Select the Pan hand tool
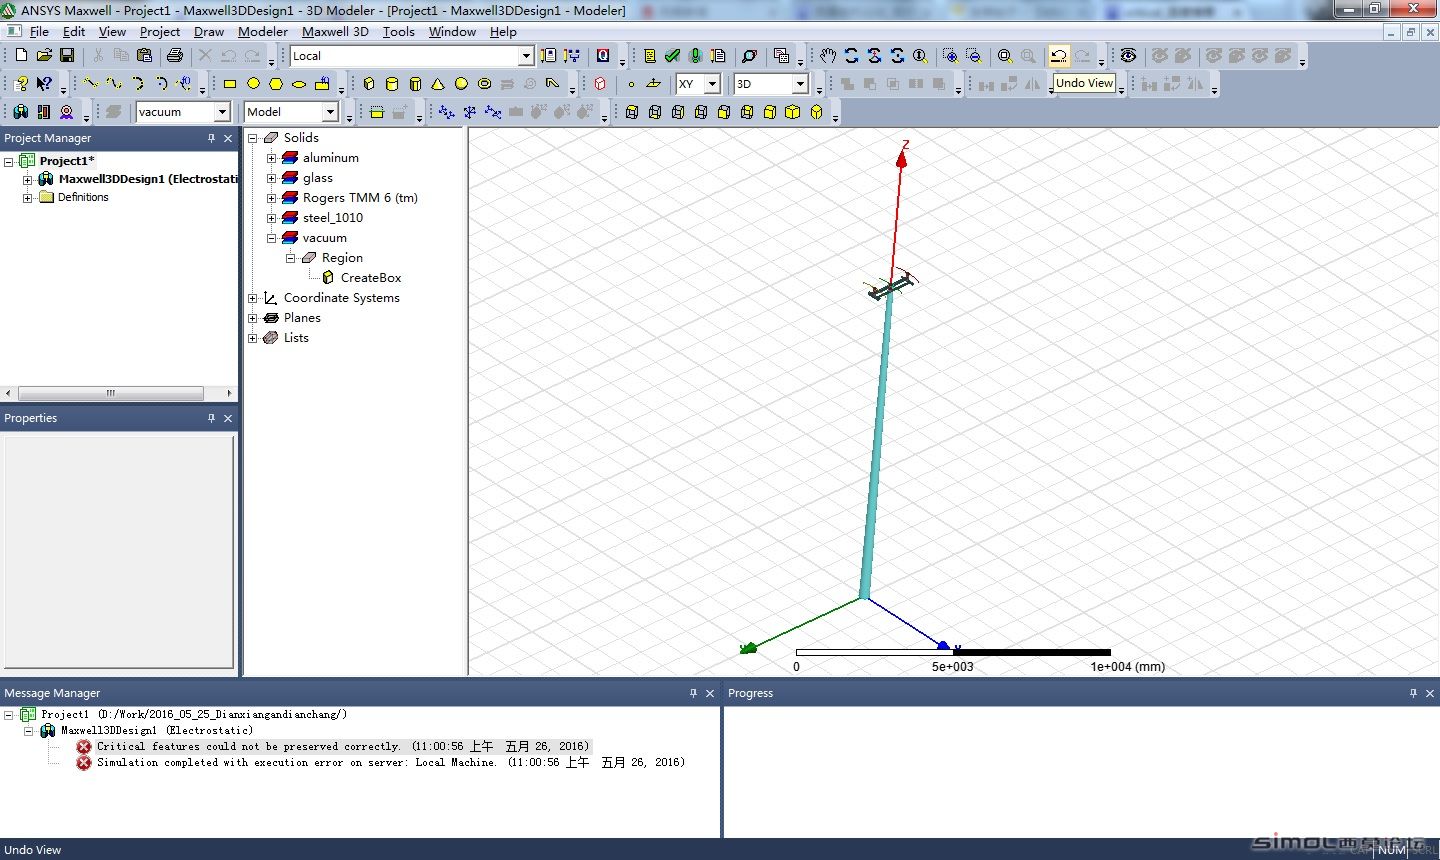The height and width of the screenshot is (860, 1440). pyautogui.click(x=828, y=56)
